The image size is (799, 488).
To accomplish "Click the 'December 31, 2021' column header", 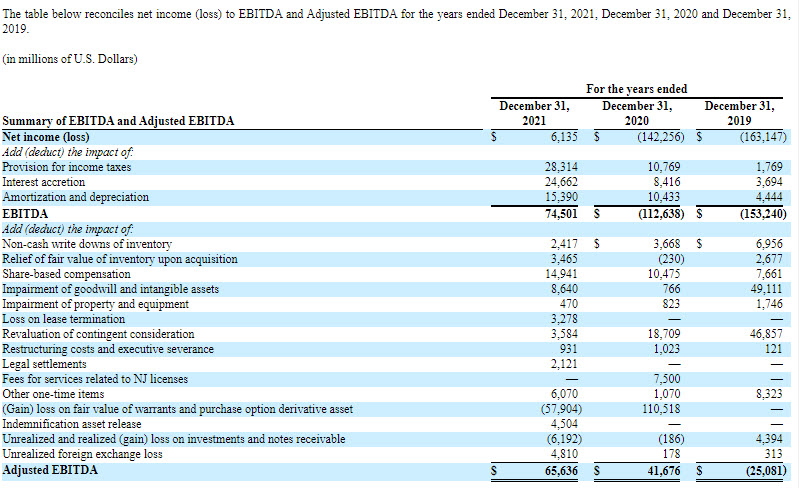I will pyautogui.click(x=535, y=113).
